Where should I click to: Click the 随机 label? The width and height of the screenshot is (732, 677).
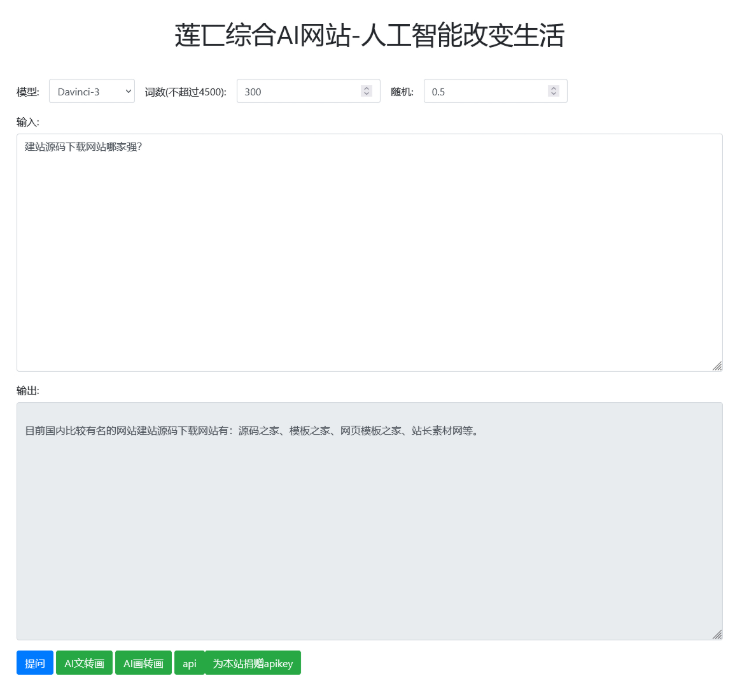(402, 92)
